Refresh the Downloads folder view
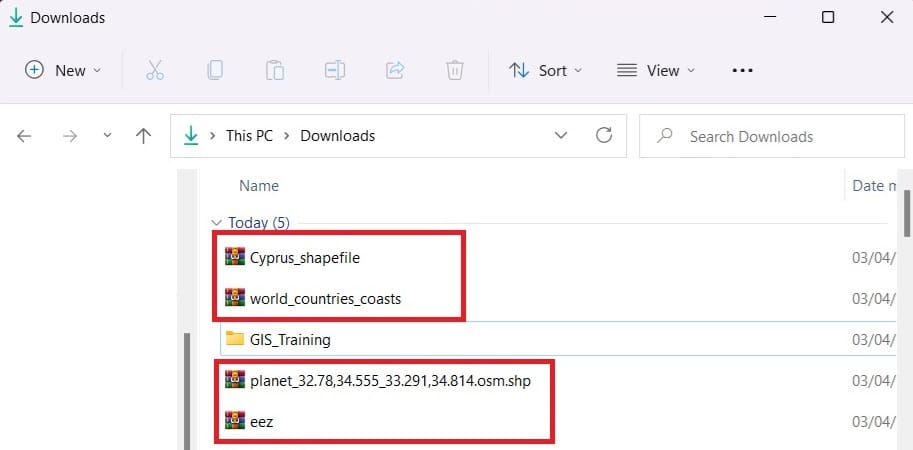 [x=603, y=136]
